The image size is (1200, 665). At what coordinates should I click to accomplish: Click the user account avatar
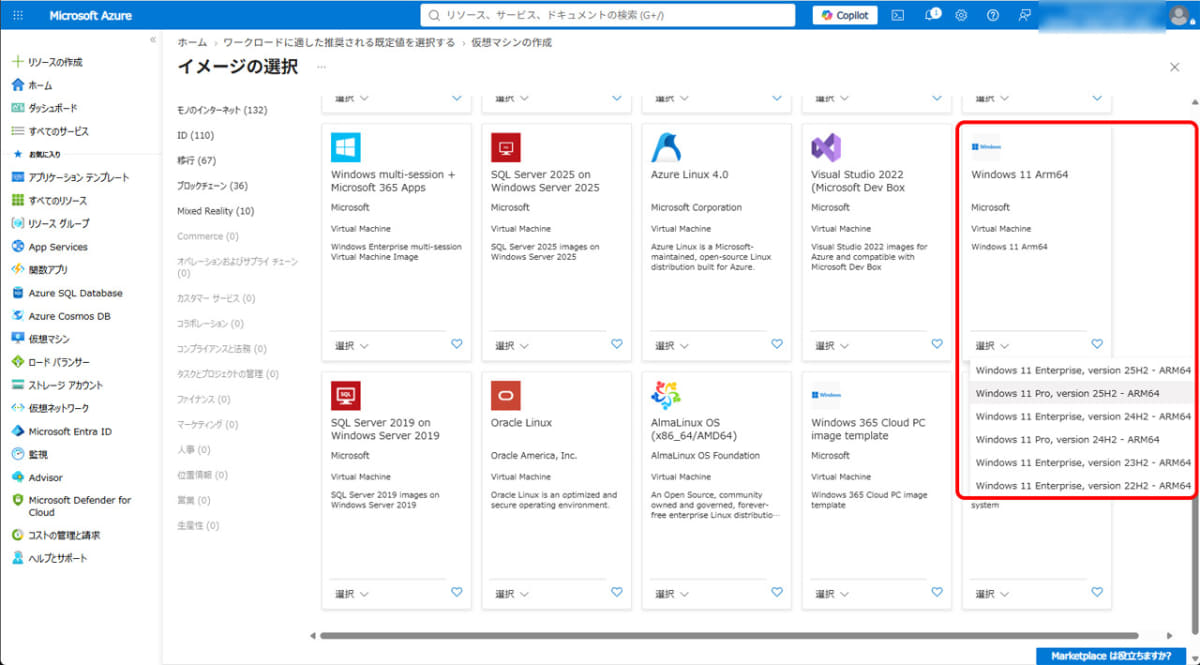(x=1179, y=15)
